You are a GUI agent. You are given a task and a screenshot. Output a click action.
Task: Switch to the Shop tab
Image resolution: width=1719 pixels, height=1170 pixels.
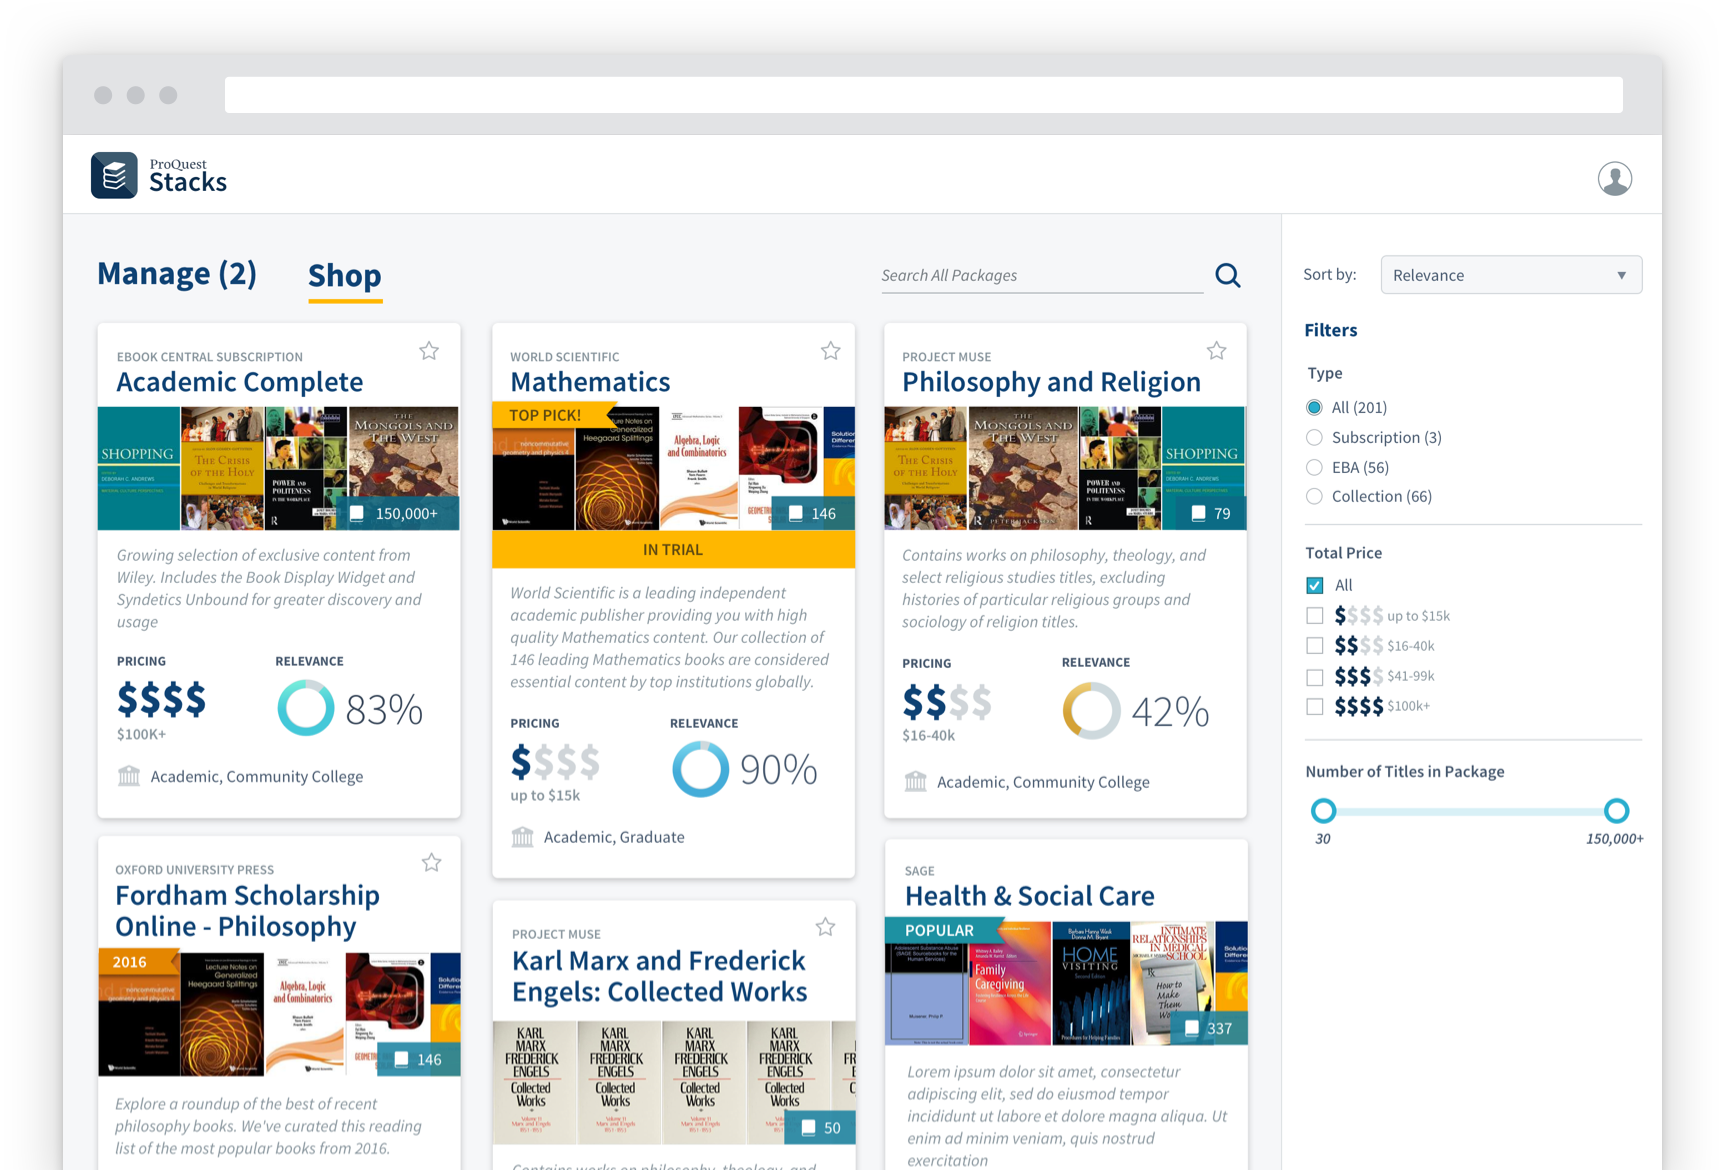345,275
